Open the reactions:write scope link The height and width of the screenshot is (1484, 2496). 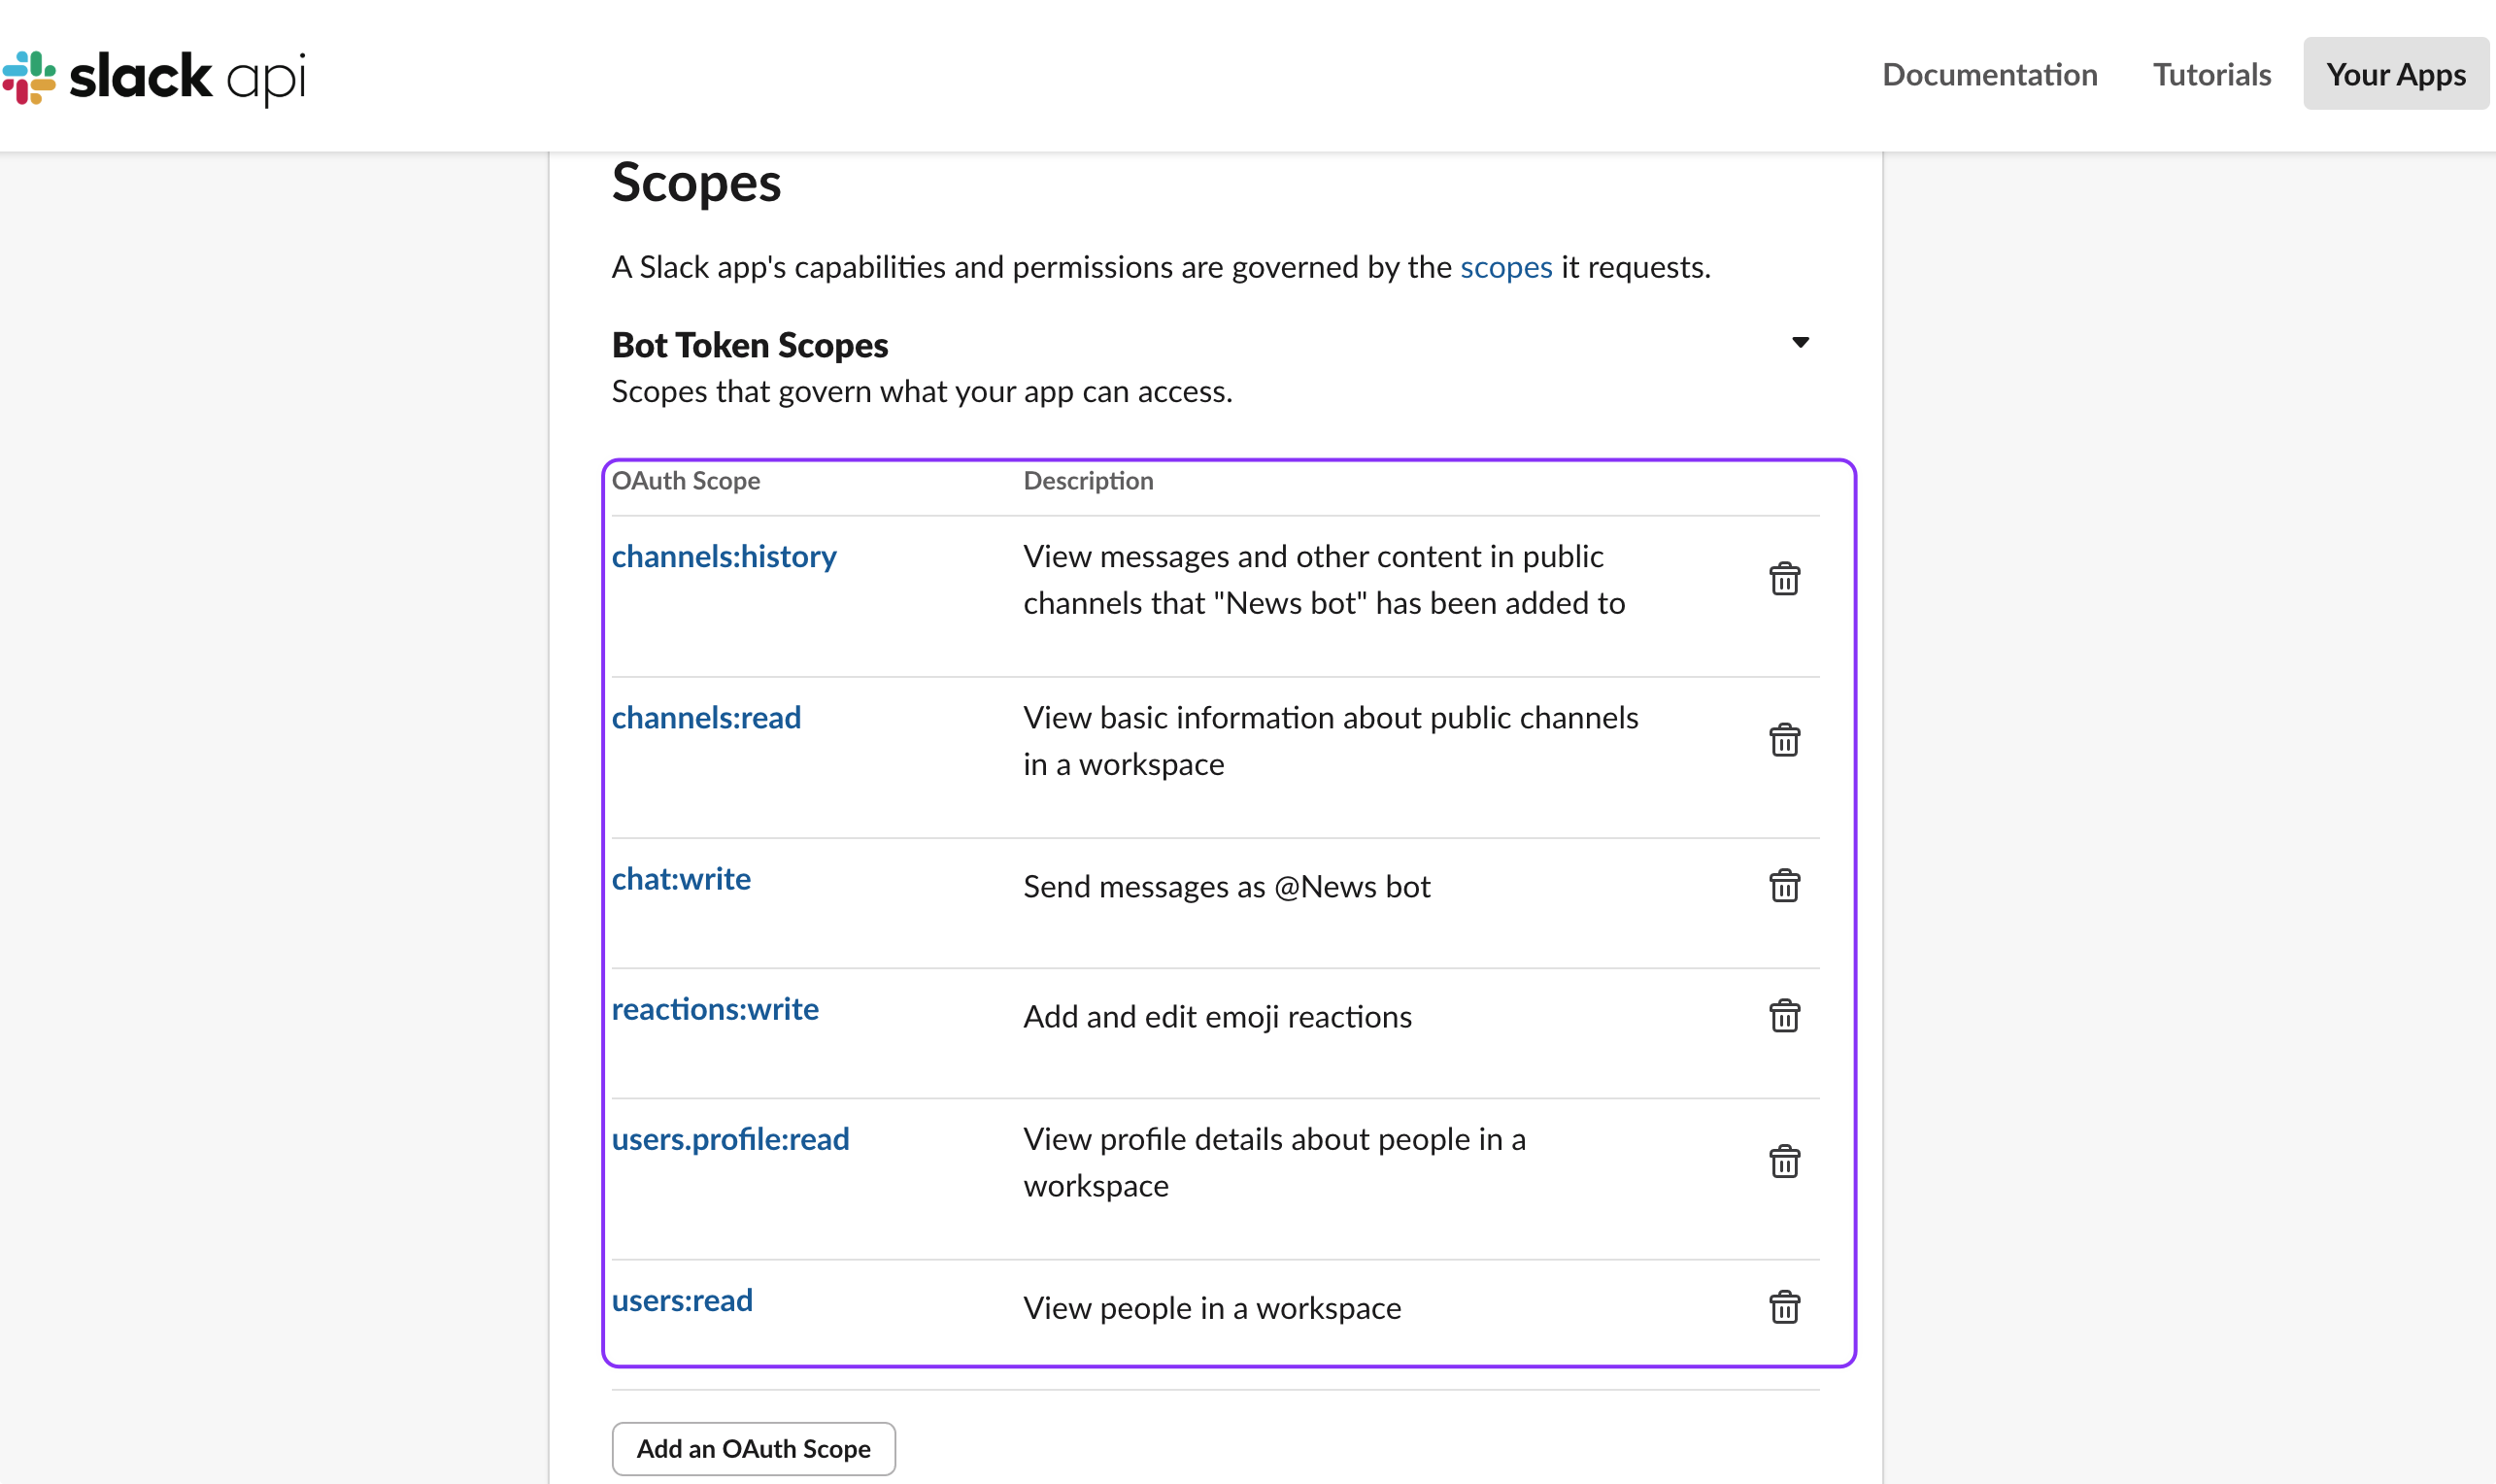pos(714,1009)
